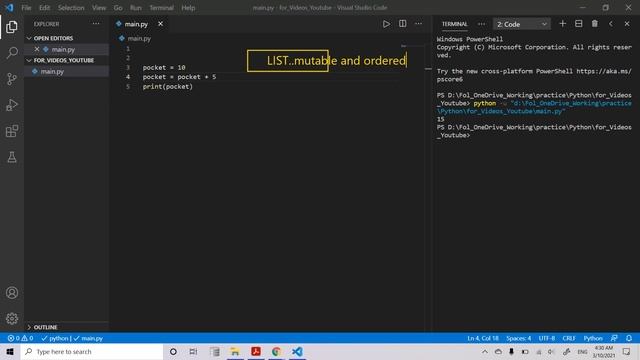Viewport: 640px width, 360px height.
Task: Run Python file with play button
Action: pos(386,24)
